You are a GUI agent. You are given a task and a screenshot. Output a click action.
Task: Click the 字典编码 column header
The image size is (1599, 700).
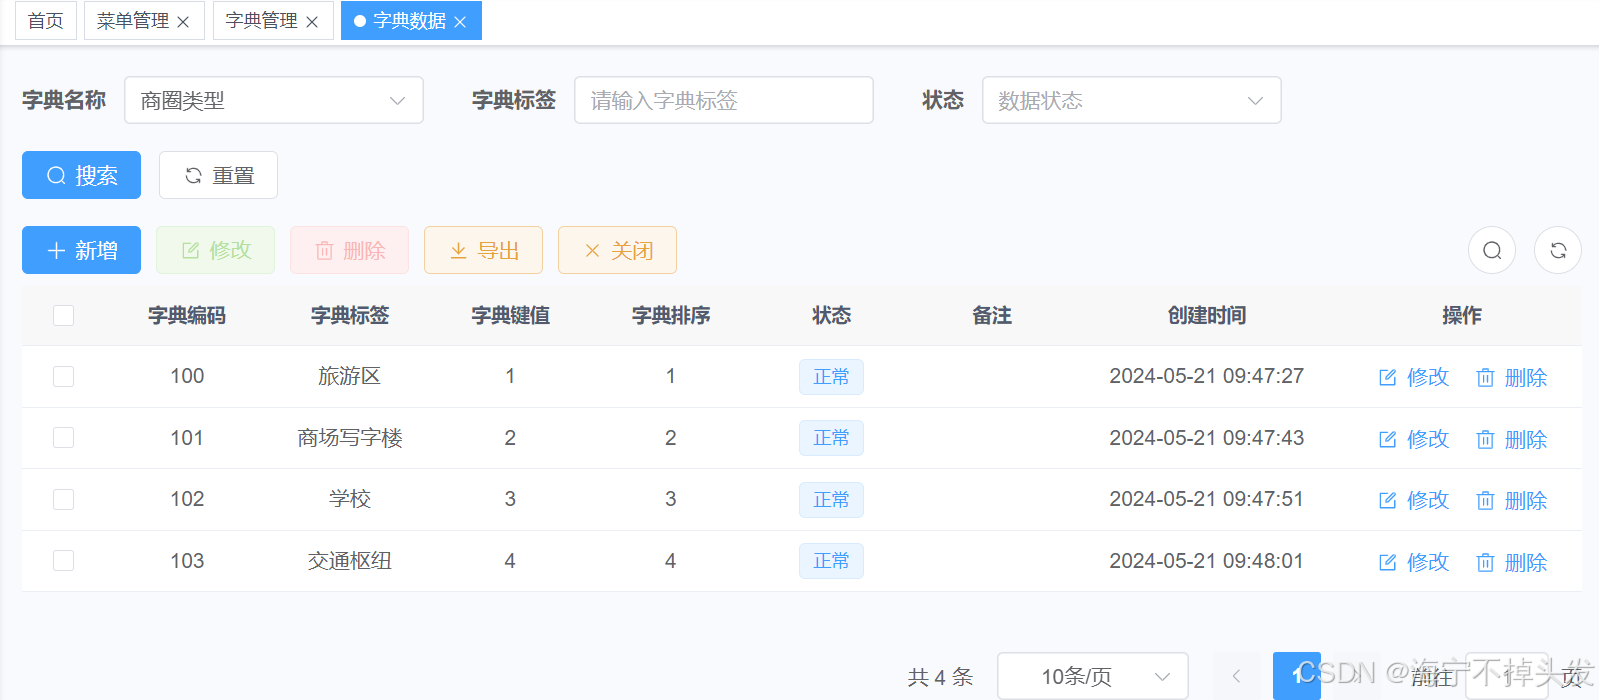pos(187,316)
